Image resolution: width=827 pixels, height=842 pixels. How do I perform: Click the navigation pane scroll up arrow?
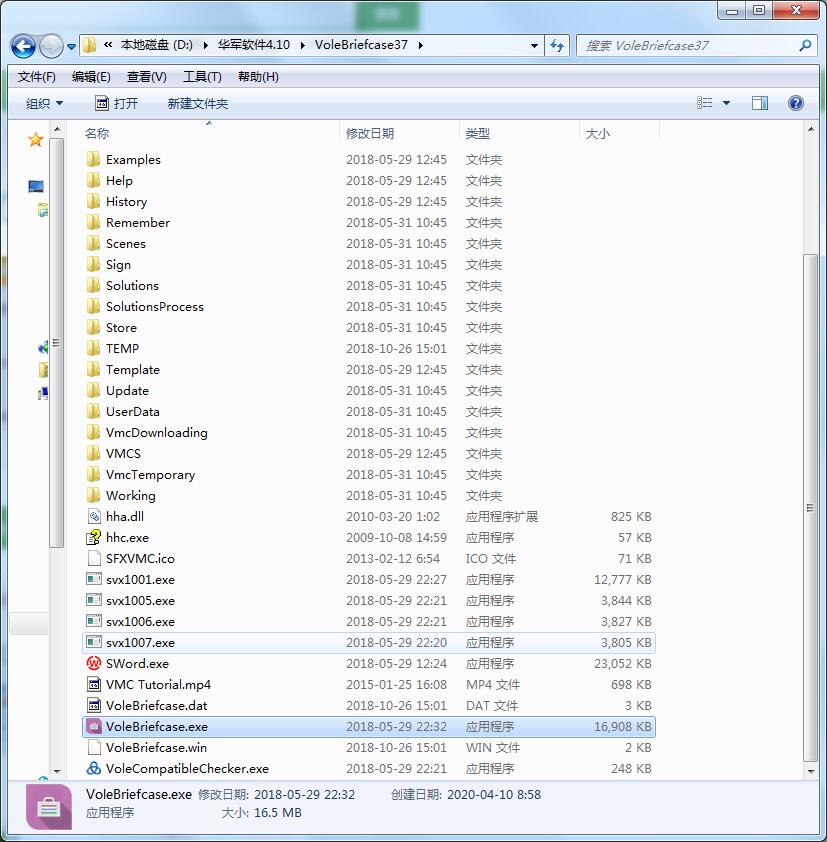pos(57,129)
